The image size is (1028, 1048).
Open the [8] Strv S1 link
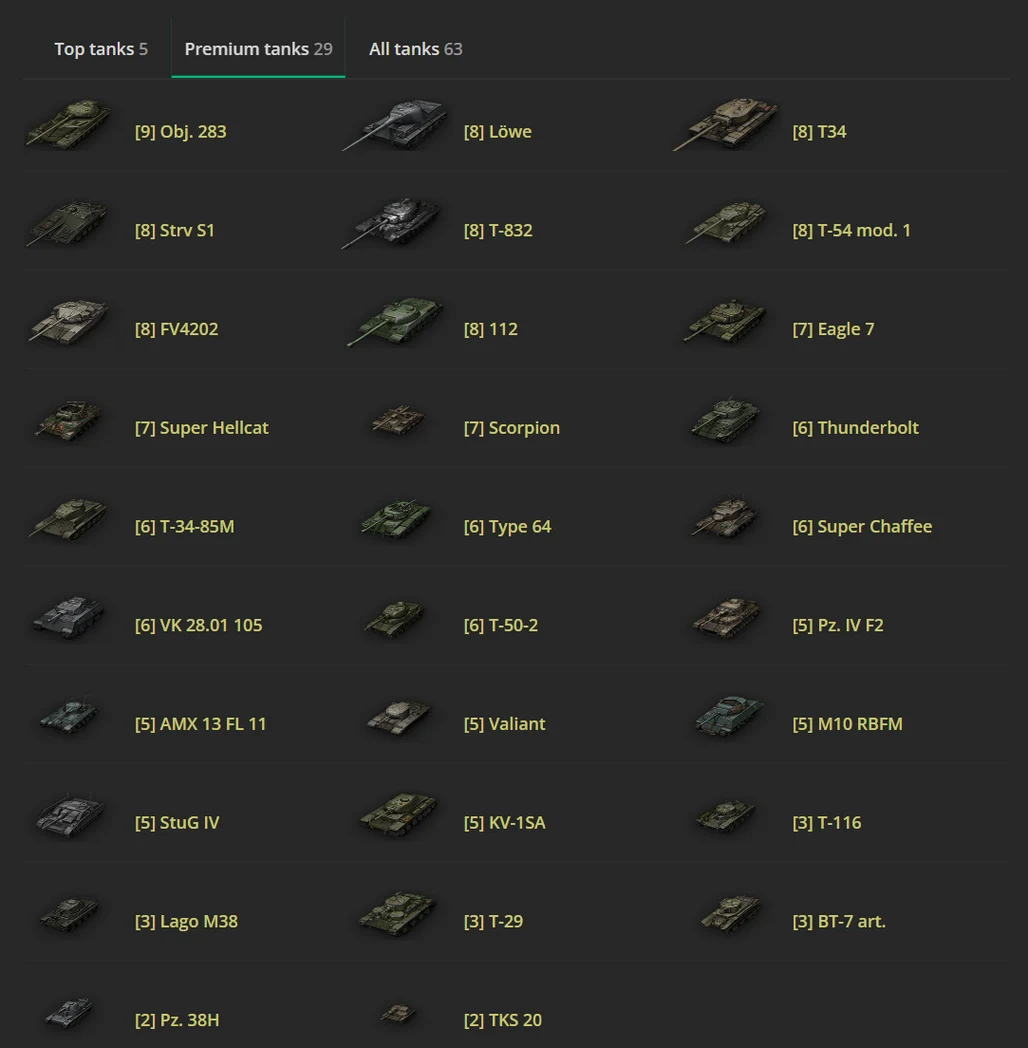(174, 231)
